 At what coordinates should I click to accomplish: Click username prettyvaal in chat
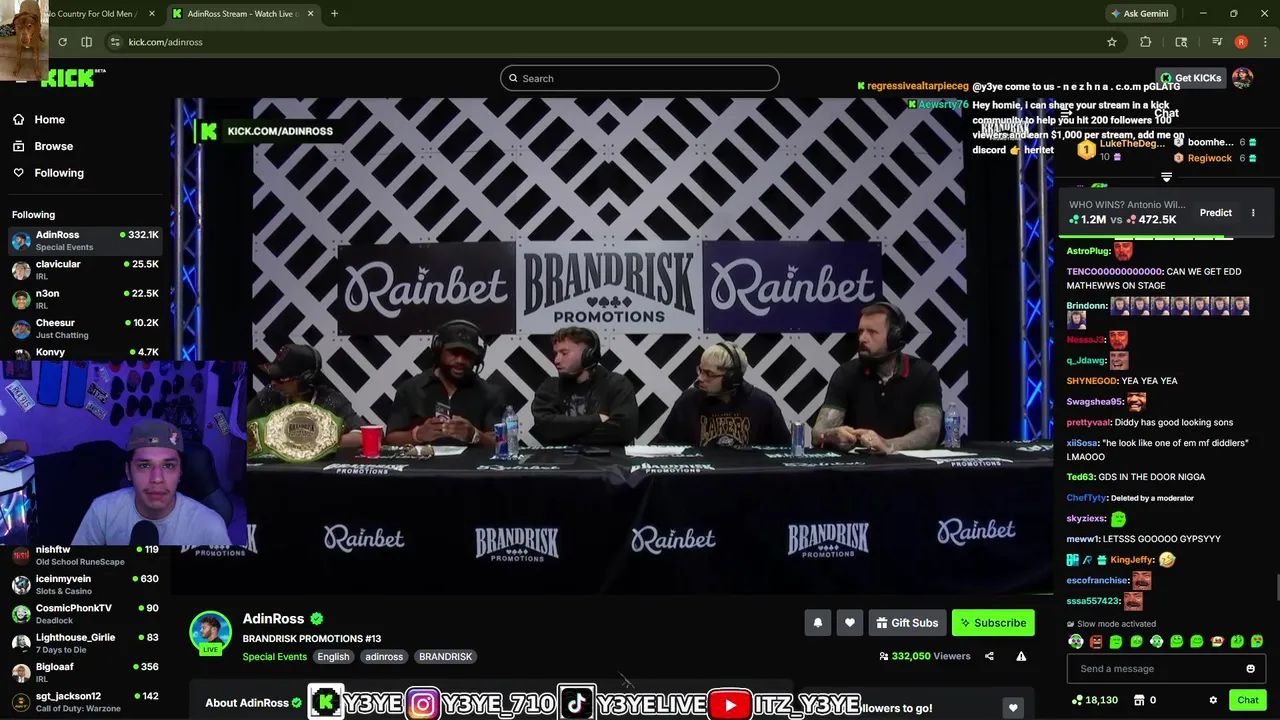coord(1089,422)
